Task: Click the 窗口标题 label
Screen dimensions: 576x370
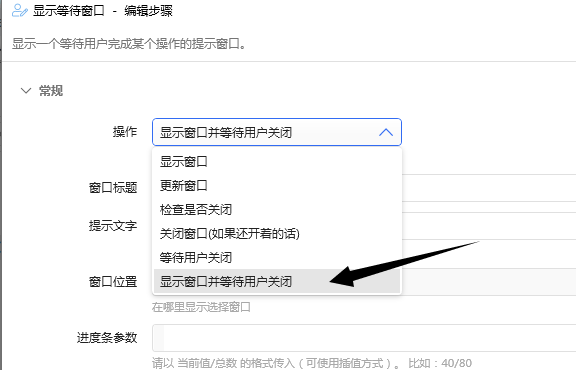Action: (113, 188)
